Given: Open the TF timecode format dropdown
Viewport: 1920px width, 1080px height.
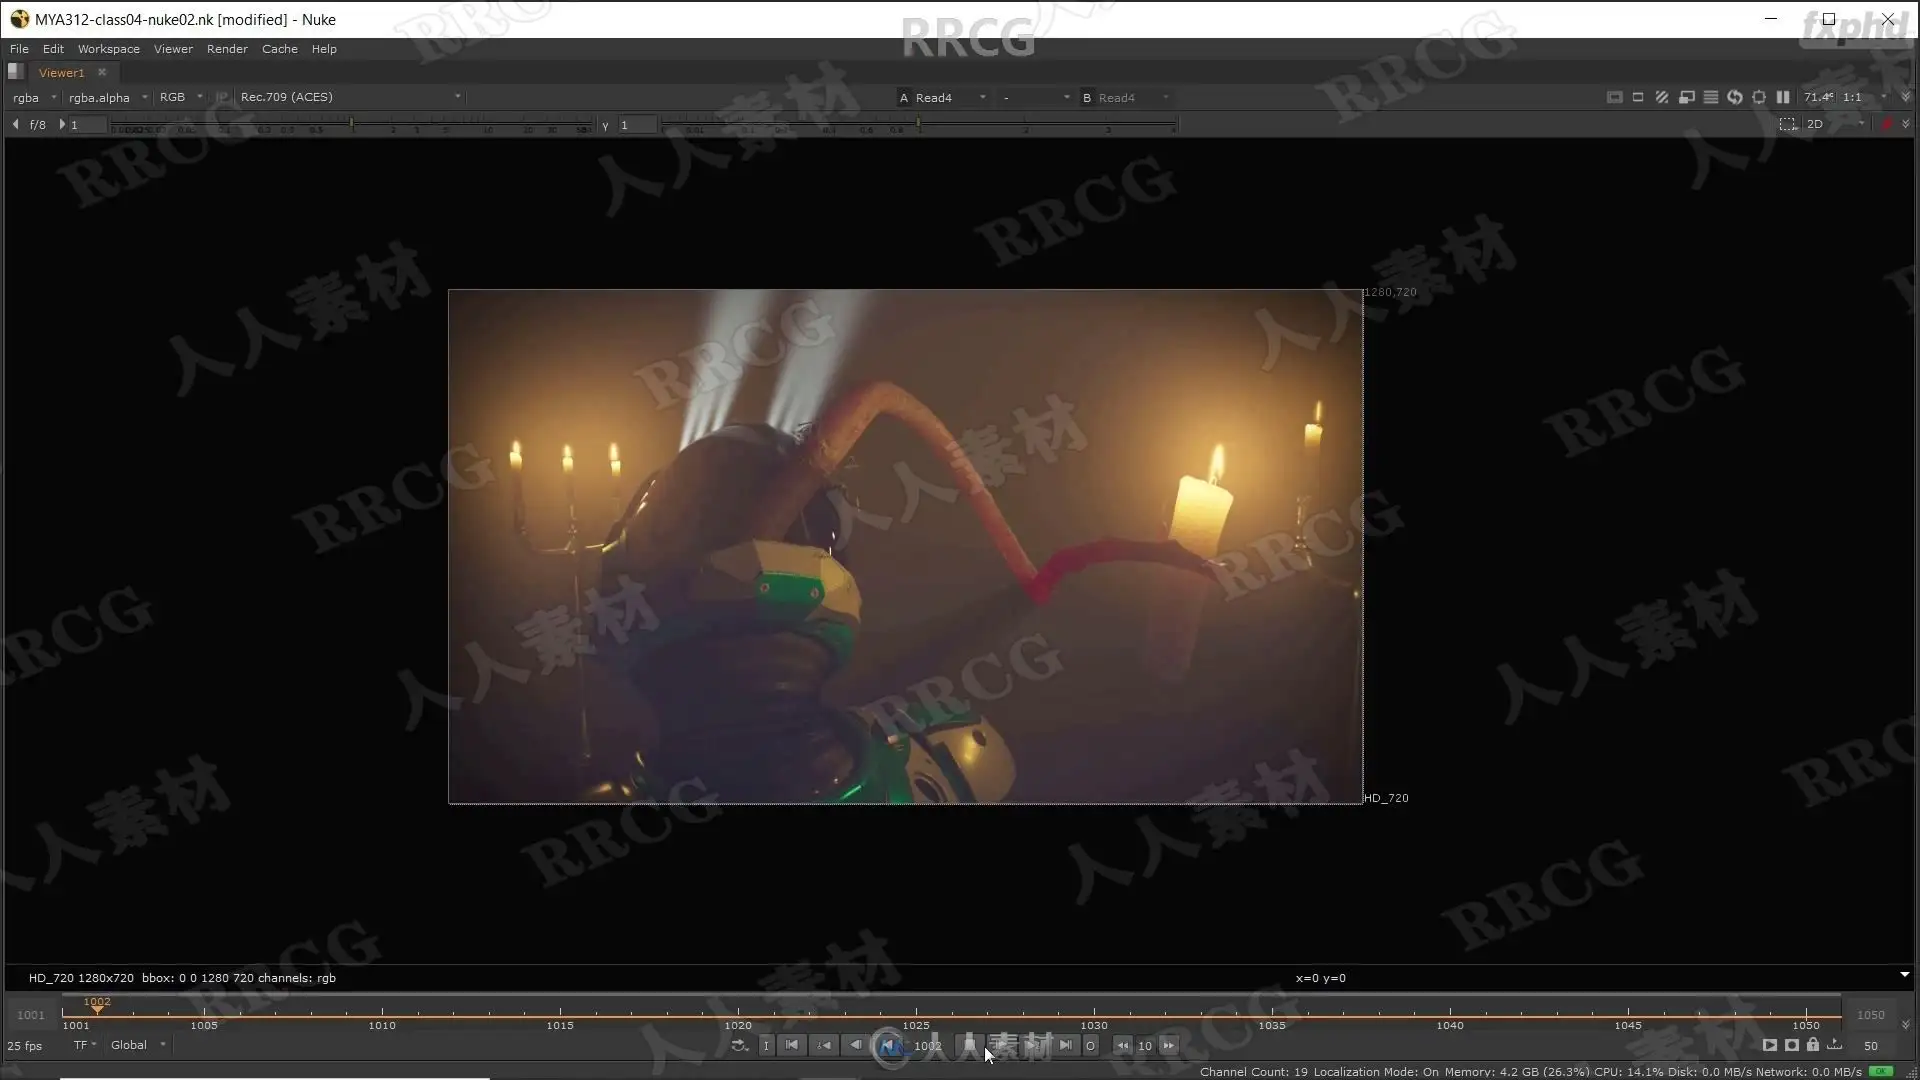Looking at the screenshot, I should tap(85, 1045).
